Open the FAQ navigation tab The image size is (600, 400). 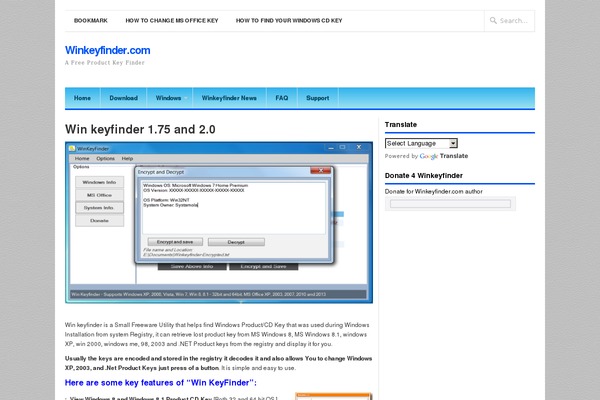click(x=282, y=98)
